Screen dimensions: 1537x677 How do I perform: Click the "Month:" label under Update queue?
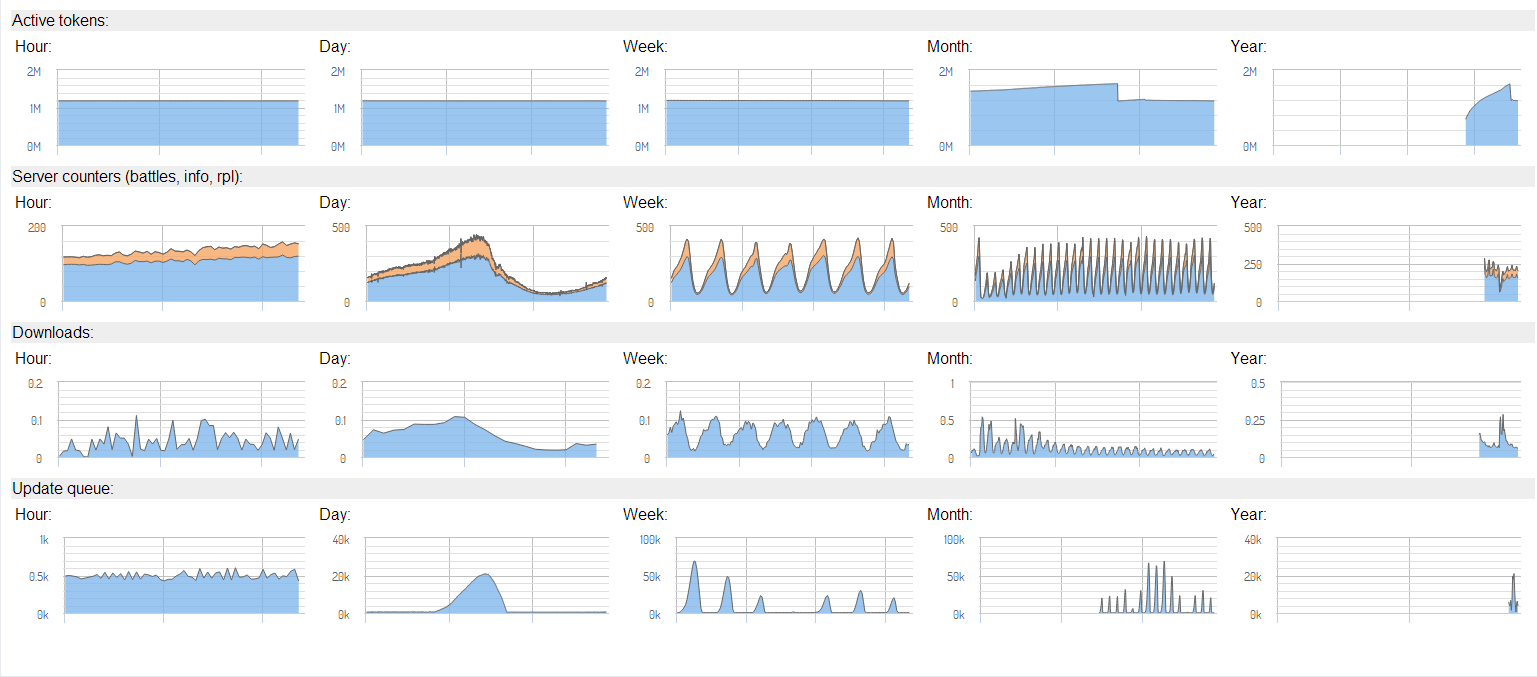point(950,514)
